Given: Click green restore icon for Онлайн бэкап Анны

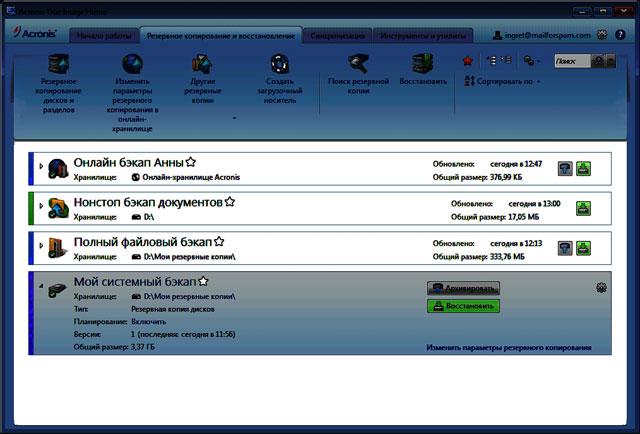Looking at the screenshot, I should point(584,168).
